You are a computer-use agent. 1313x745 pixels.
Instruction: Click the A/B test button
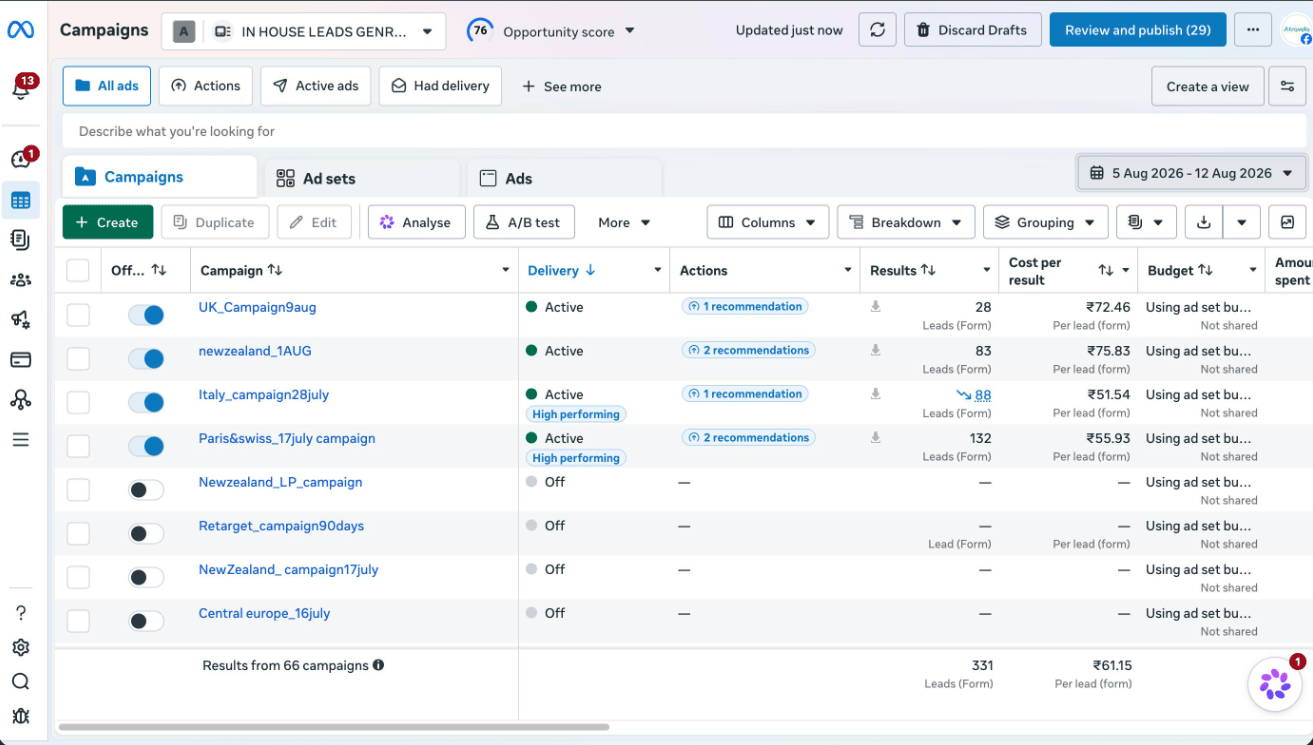click(x=524, y=222)
